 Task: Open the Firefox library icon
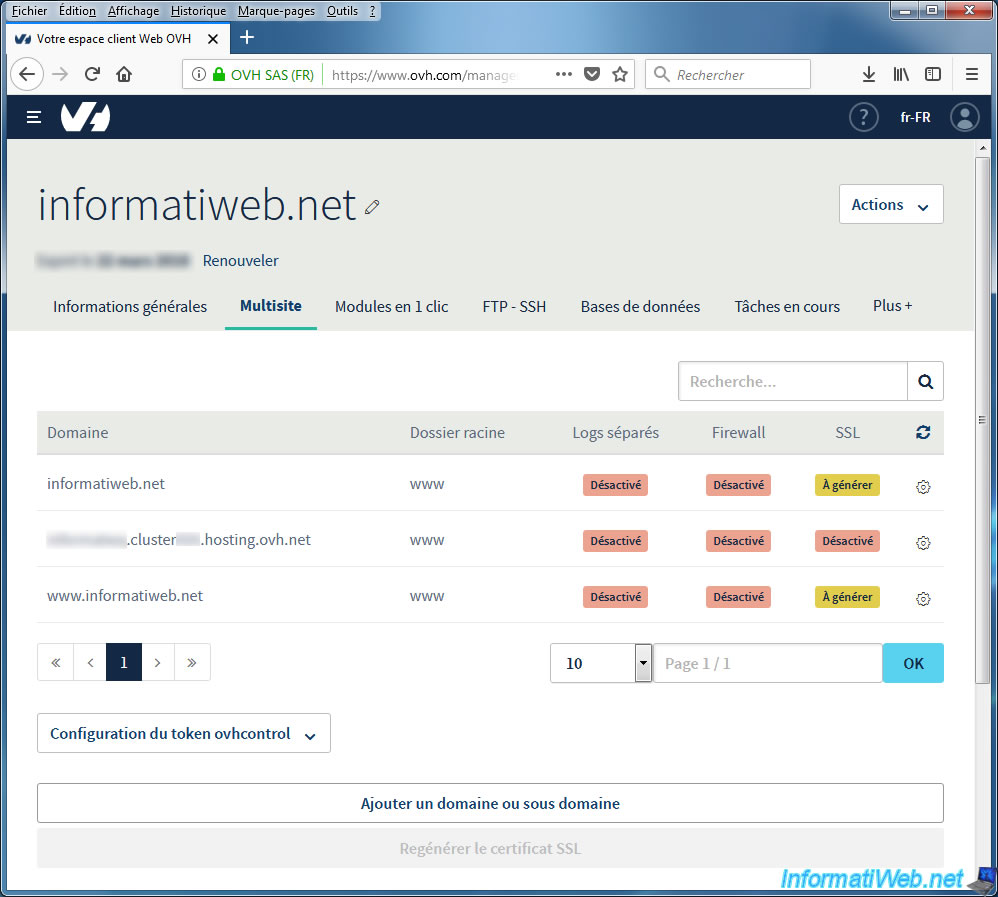click(901, 74)
